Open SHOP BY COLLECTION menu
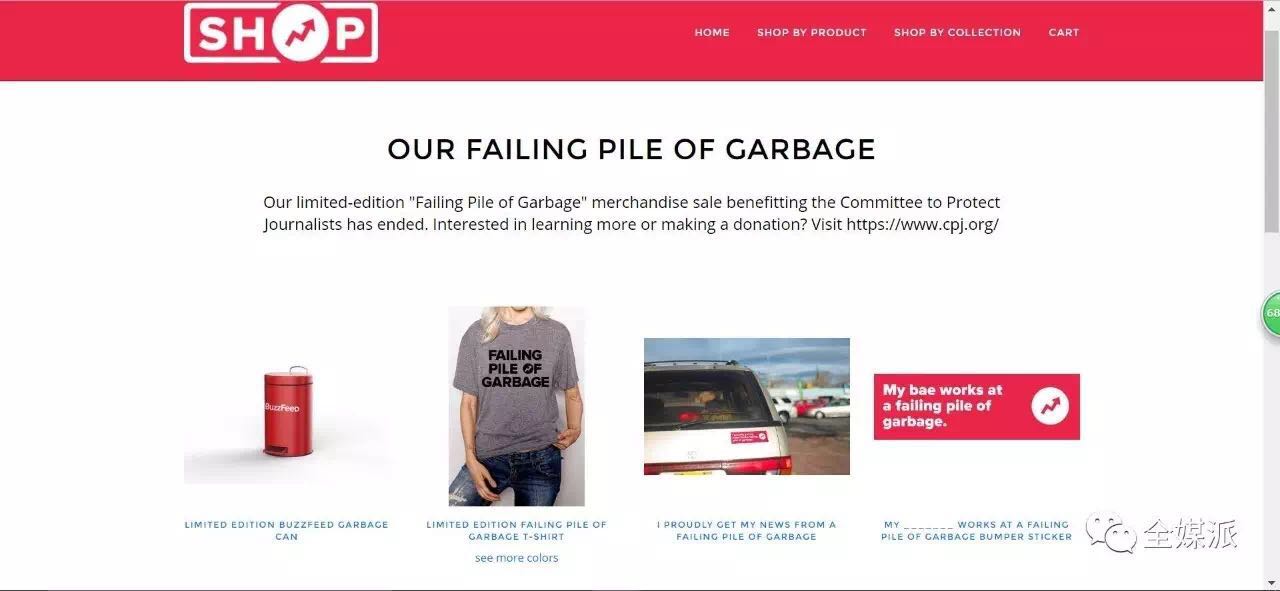Viewport: 1280px width, 591px height. 957,32
